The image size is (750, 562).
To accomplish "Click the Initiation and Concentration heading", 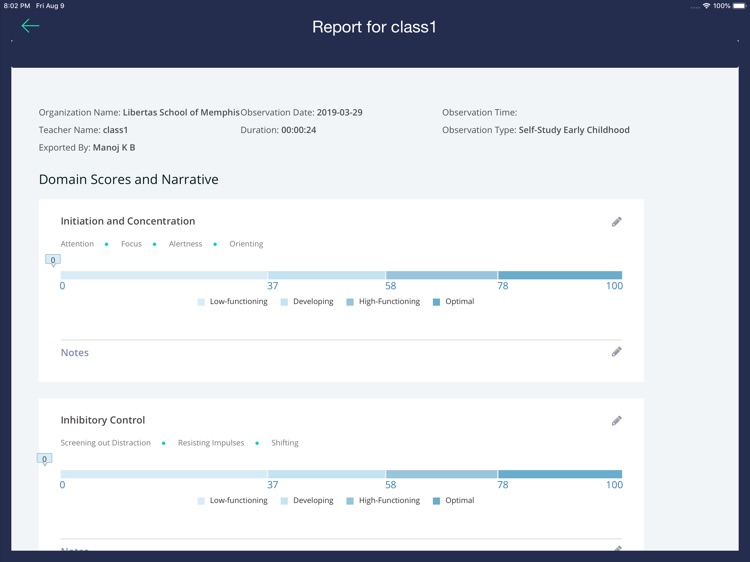I will 128,221.
